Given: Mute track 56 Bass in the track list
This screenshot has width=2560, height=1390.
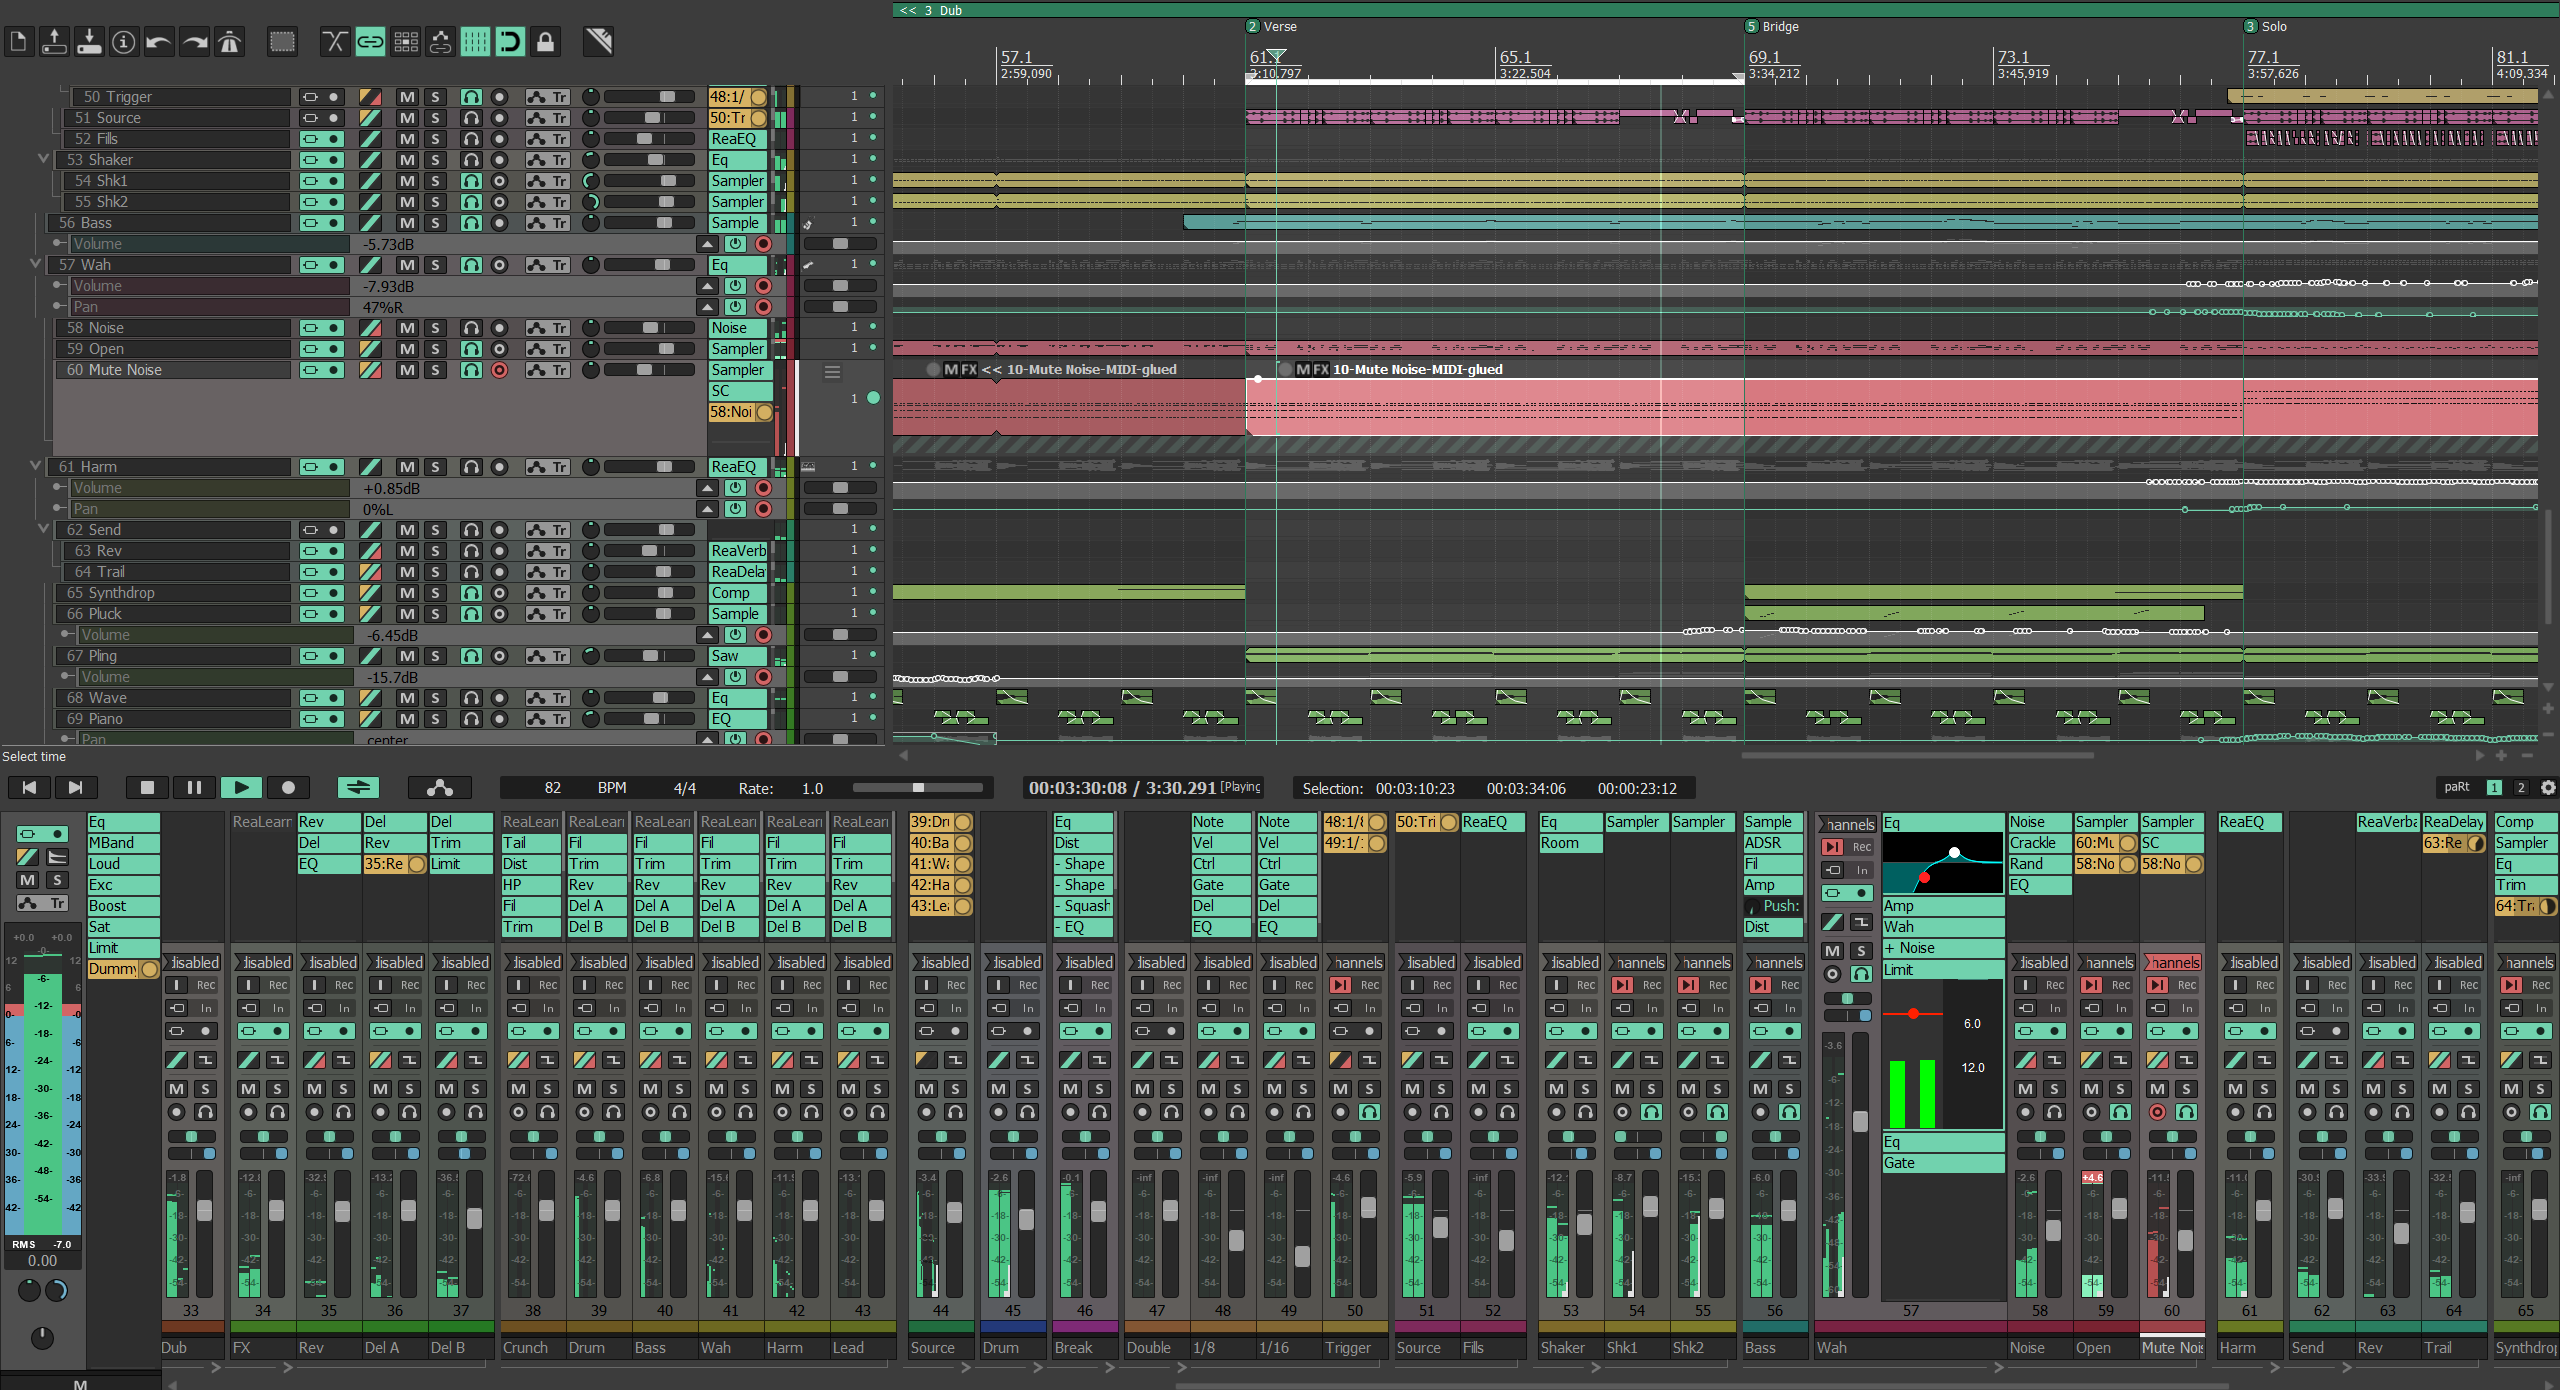Looking at the screenshot, I should [407, 223].
